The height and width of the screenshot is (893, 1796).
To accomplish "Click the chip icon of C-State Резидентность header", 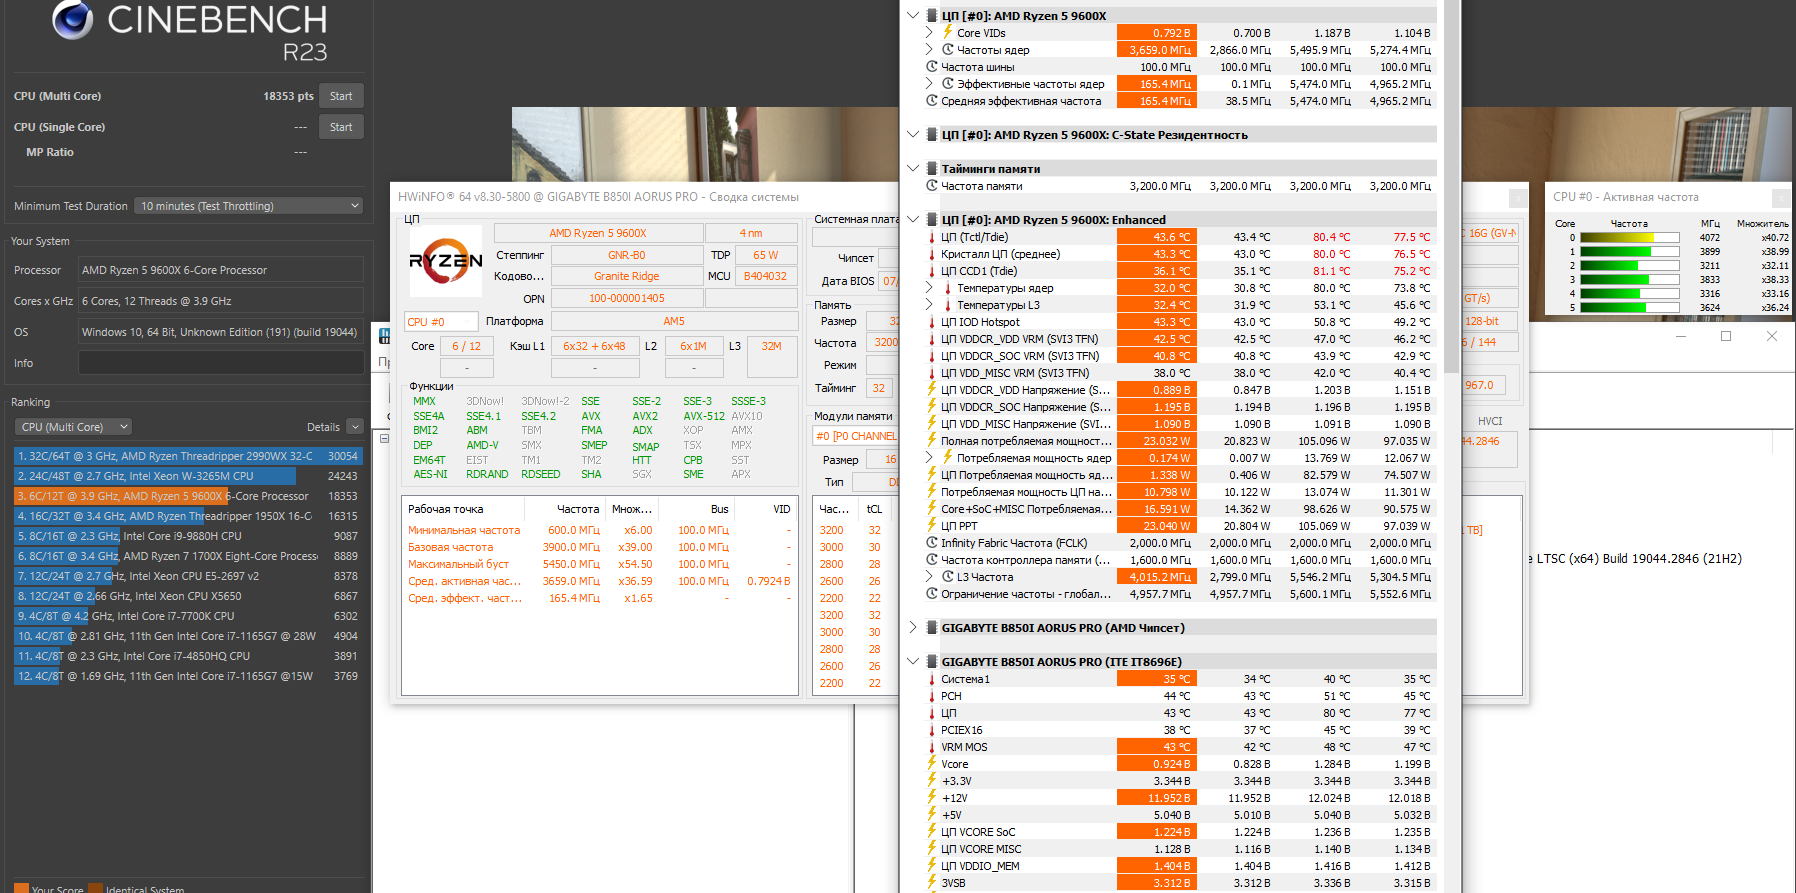I will (x=931, y=134).
